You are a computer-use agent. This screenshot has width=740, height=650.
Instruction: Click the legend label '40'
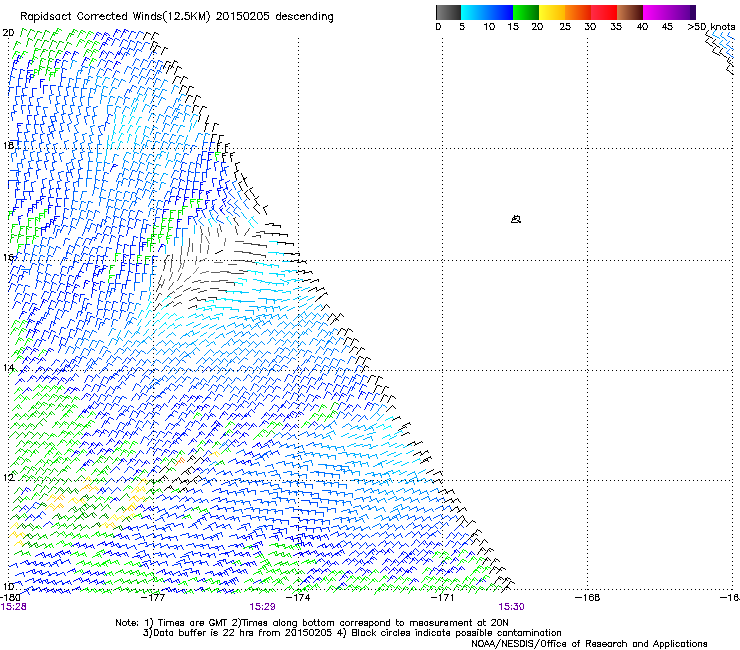point(642,27)
